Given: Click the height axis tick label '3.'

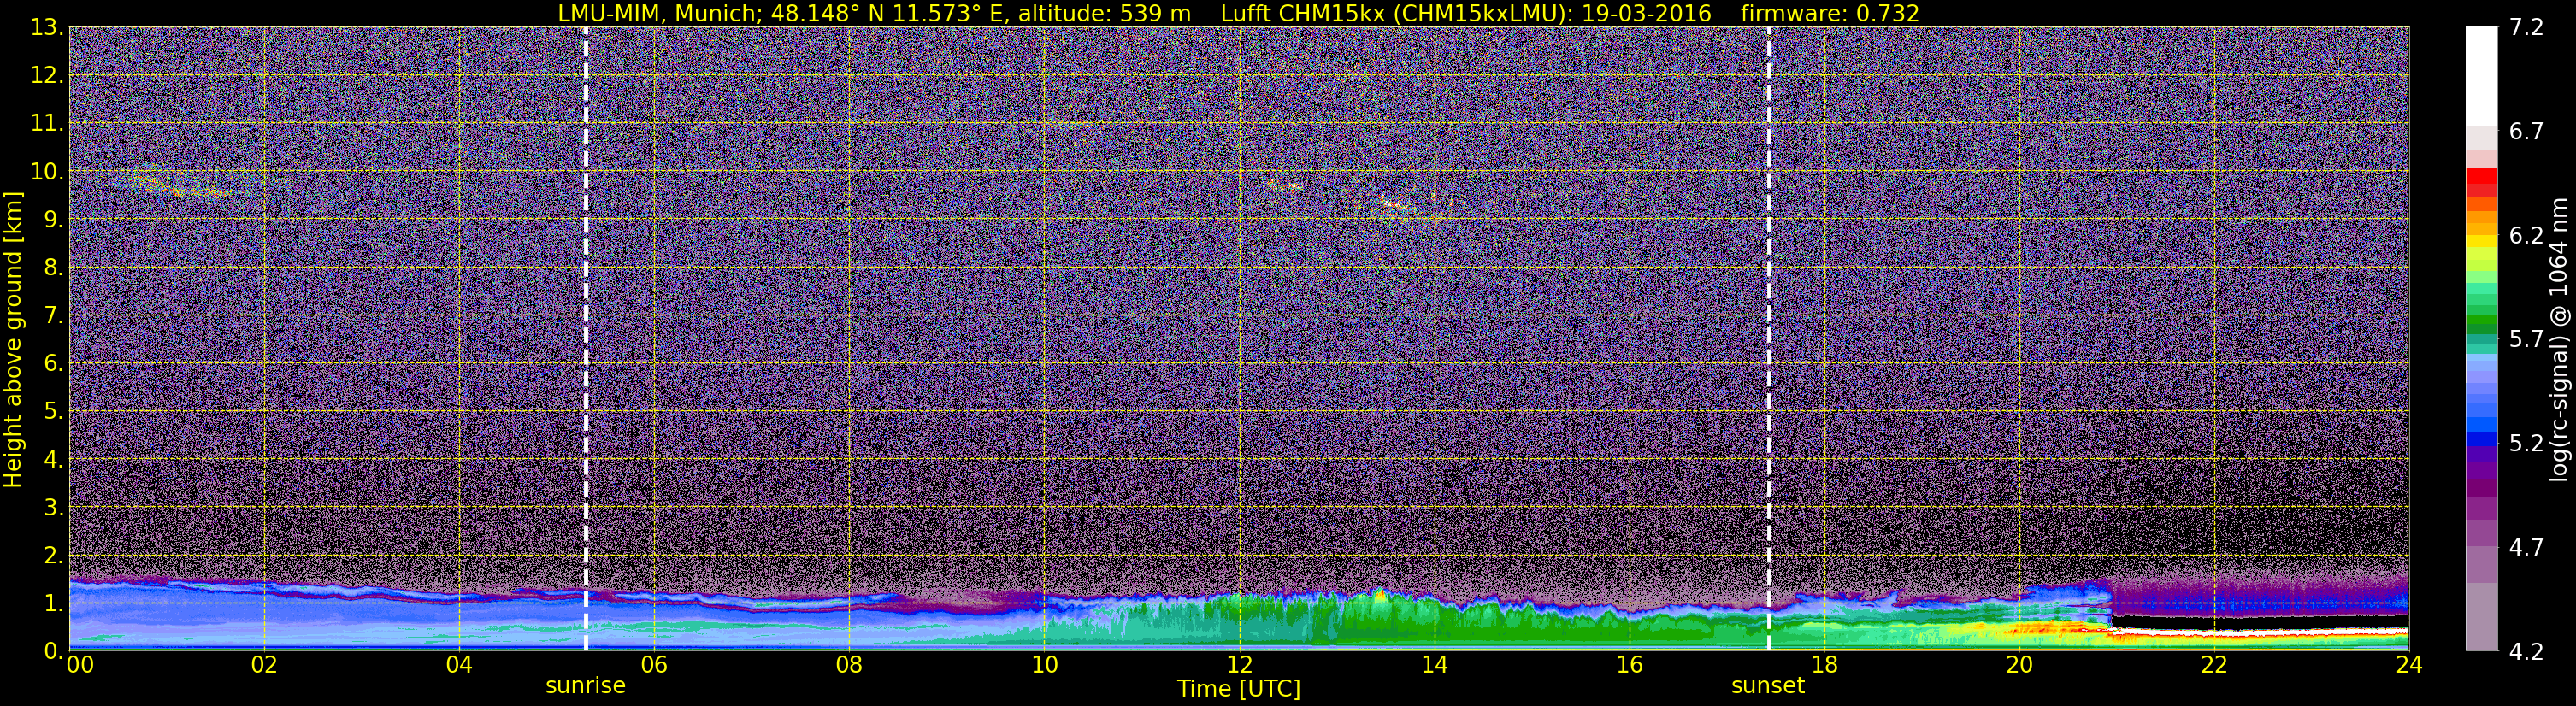Looking at the screenshot, I should (x=53, y=508).
